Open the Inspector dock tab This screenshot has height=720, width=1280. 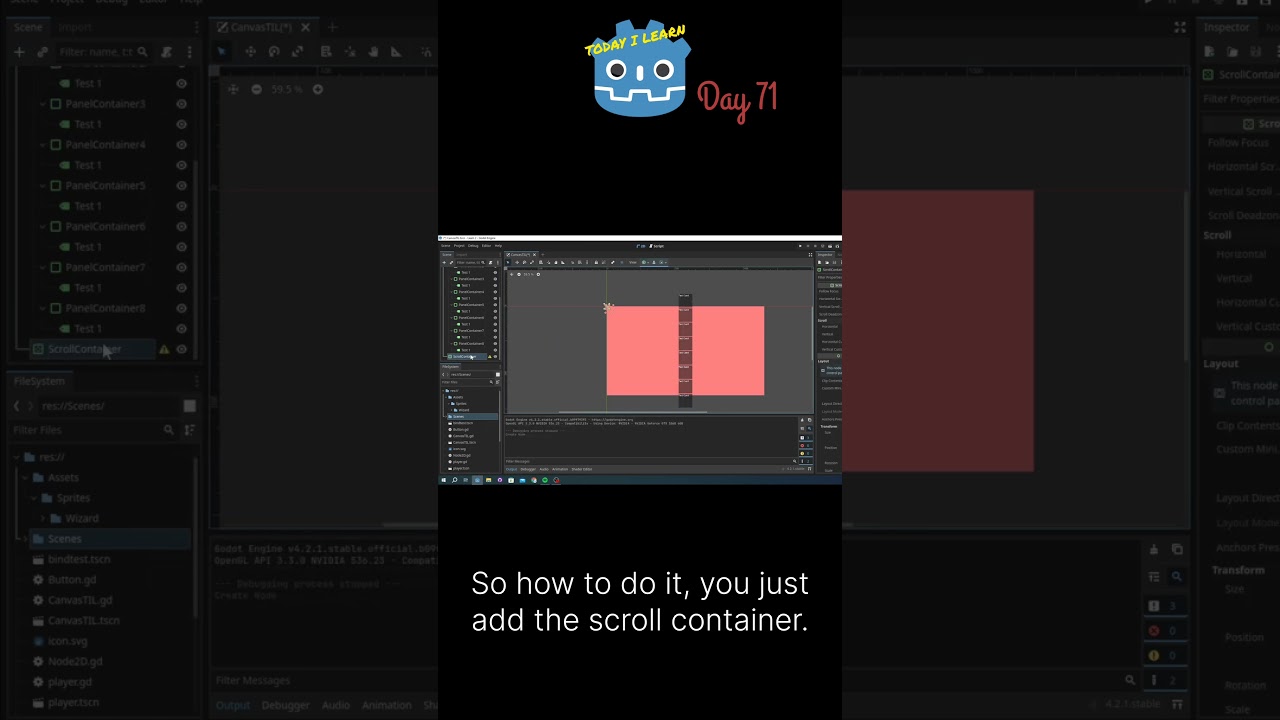(x=1226, y=27)
